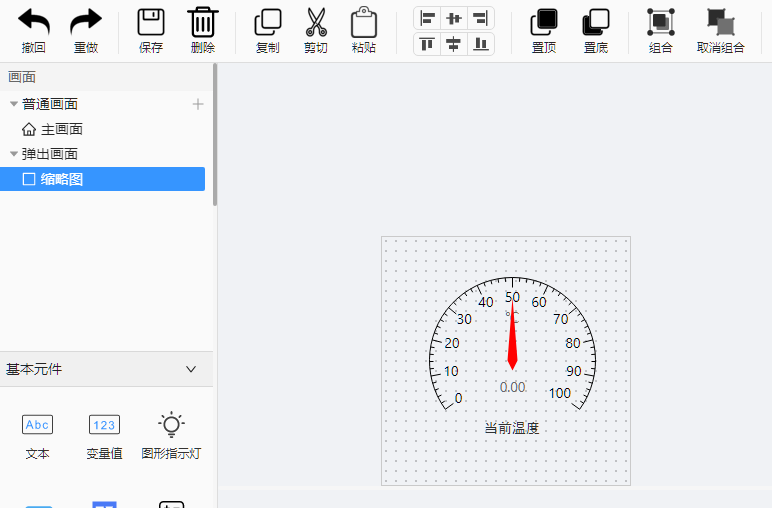Align objects to the bottom edge
This screenshot has height=508, width=772.
click(480, 44)
